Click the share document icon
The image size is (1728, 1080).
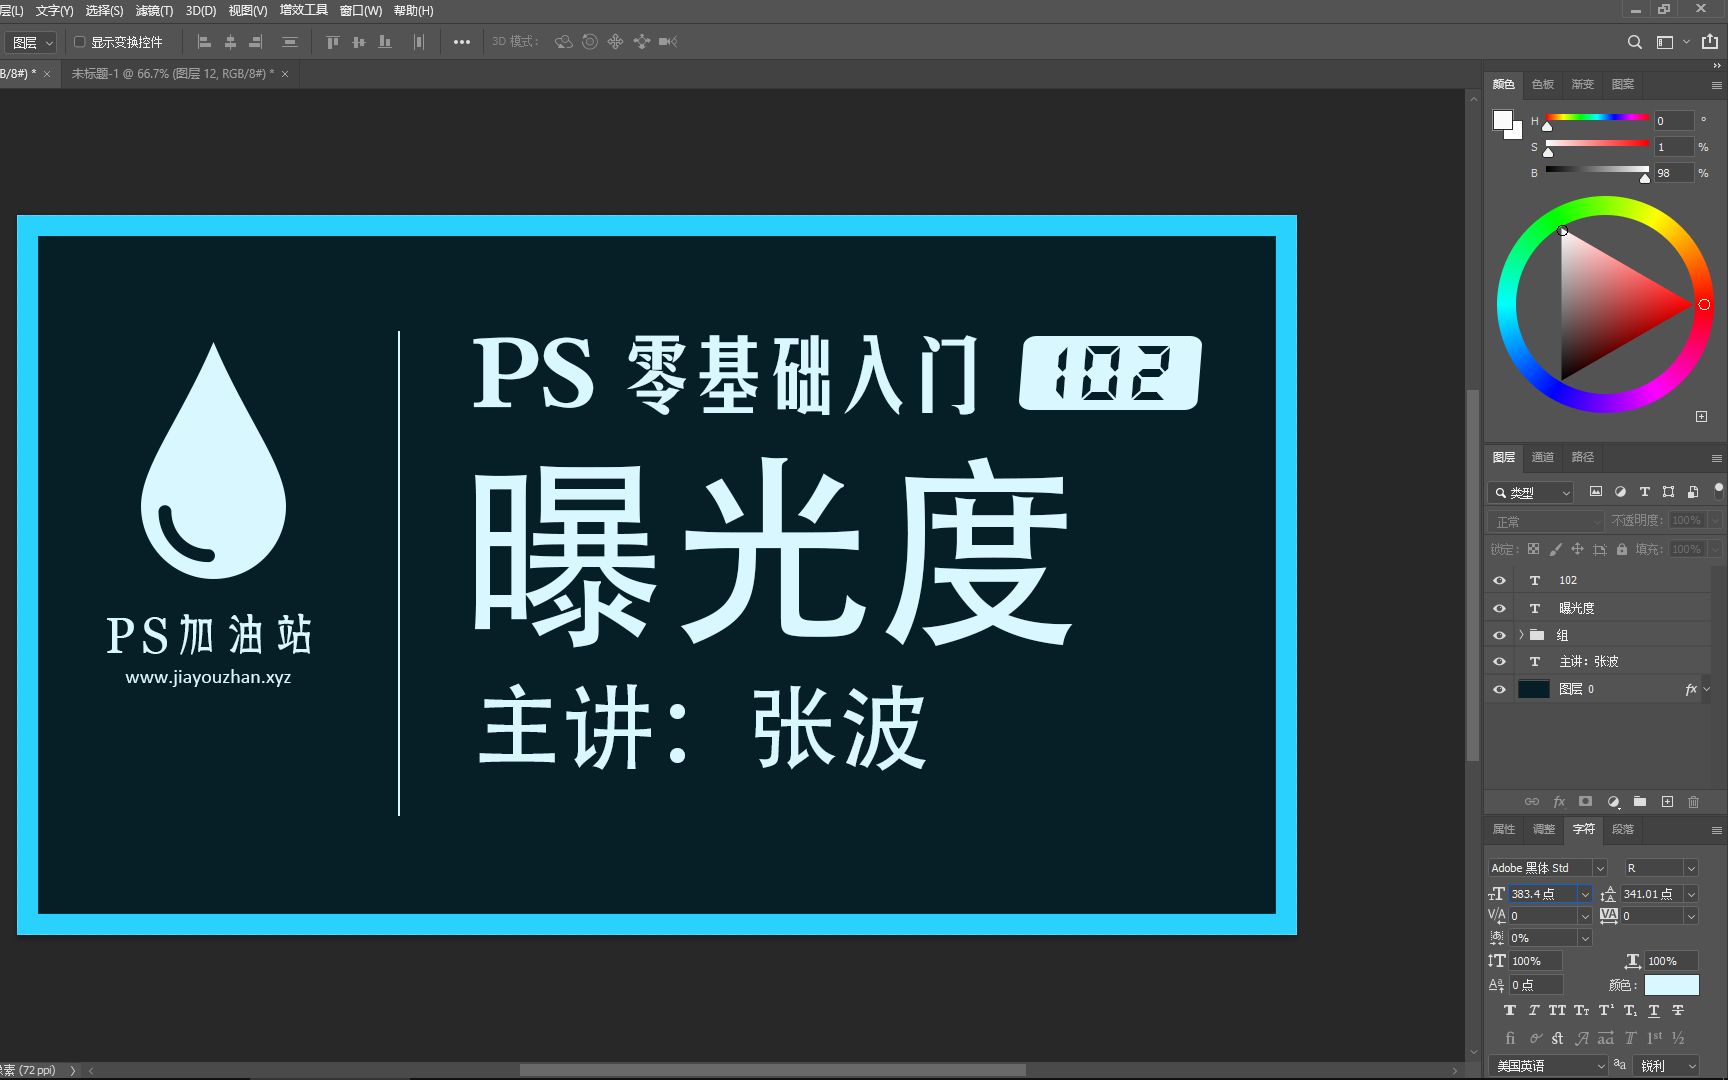(1710, 42)
